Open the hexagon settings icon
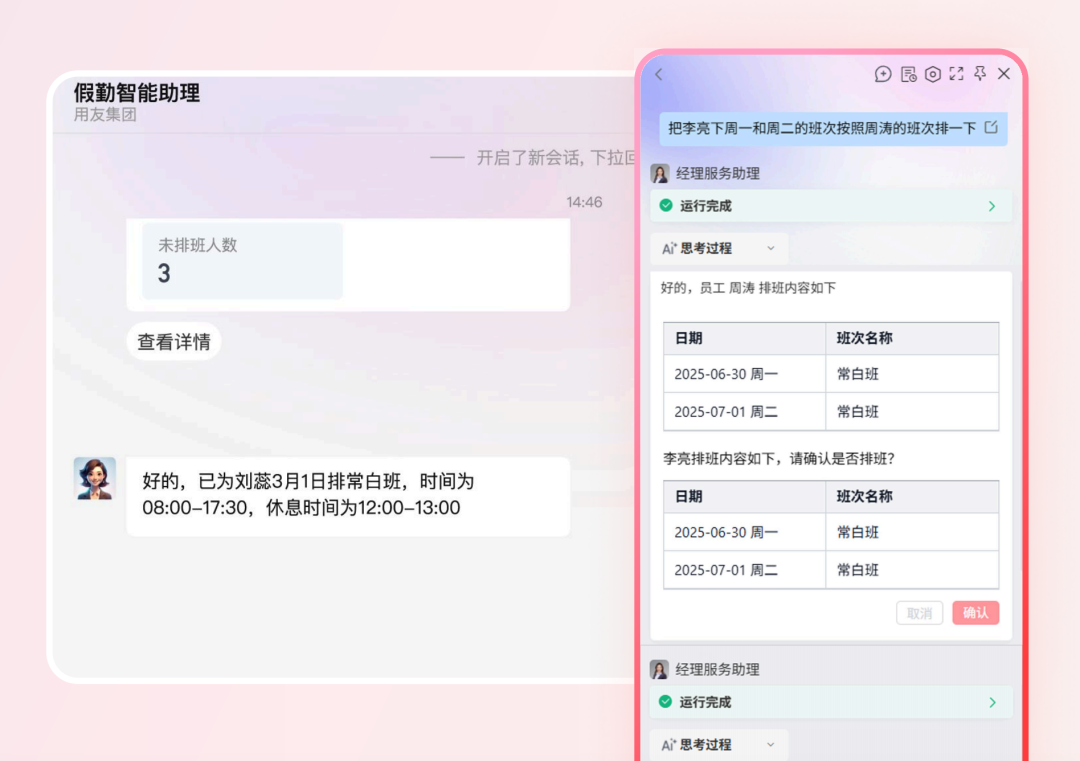Viewport: 1080px width, 761px height. pos(933,74)
